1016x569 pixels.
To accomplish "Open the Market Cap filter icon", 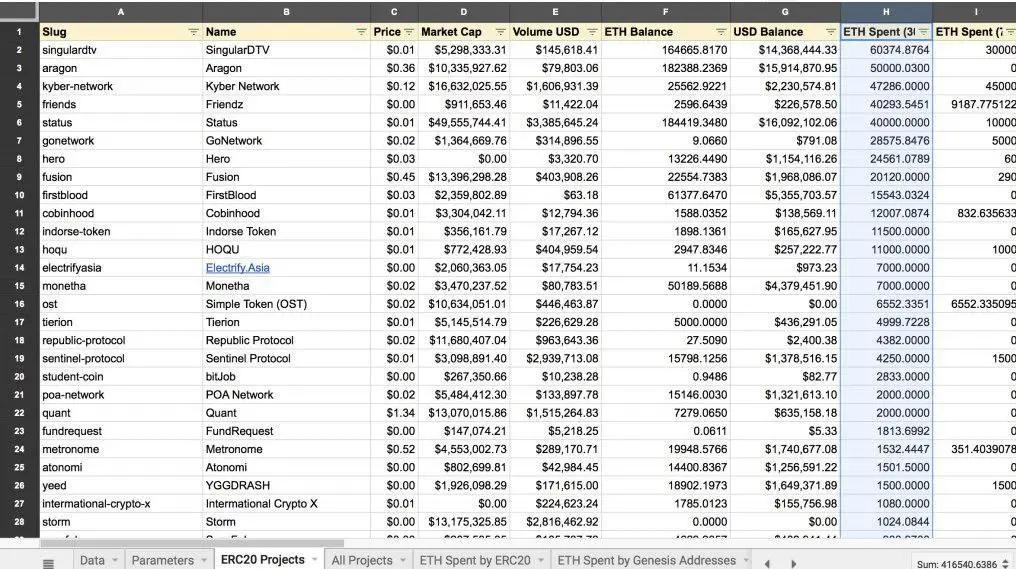I will pos(500,32).
